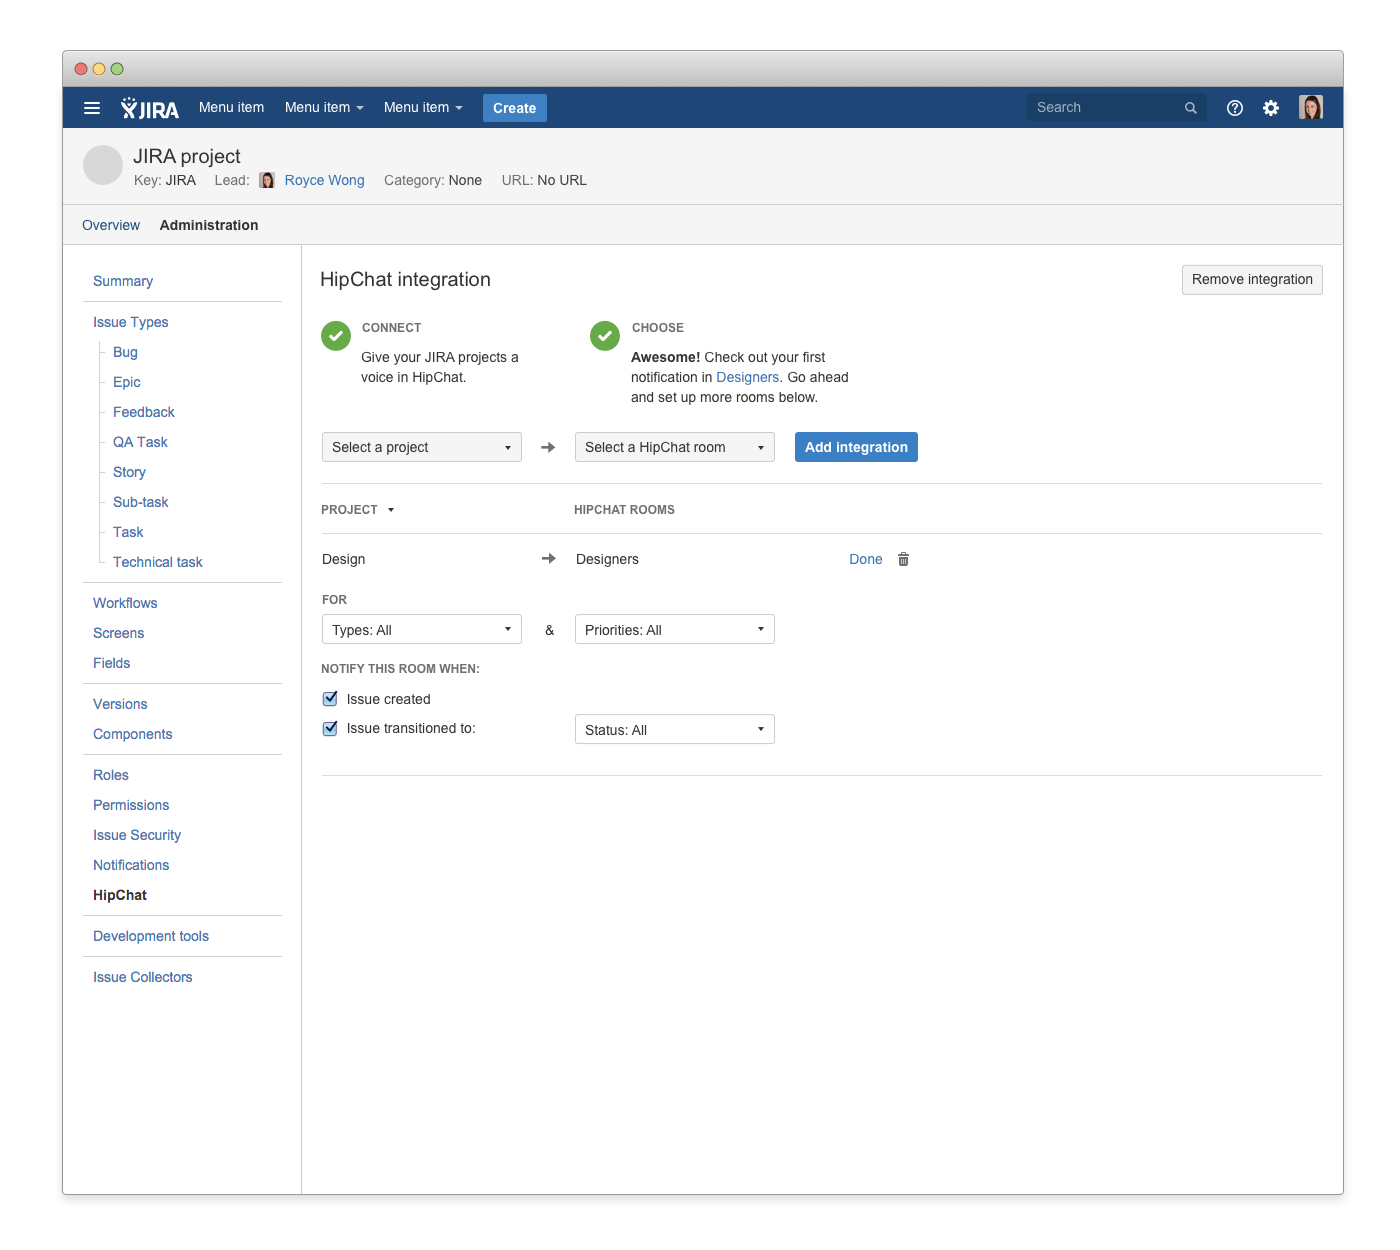This screenshot has height=1250, width=1400.
Task: Open Workflows in the sidebar
Action: pos(125,603)
